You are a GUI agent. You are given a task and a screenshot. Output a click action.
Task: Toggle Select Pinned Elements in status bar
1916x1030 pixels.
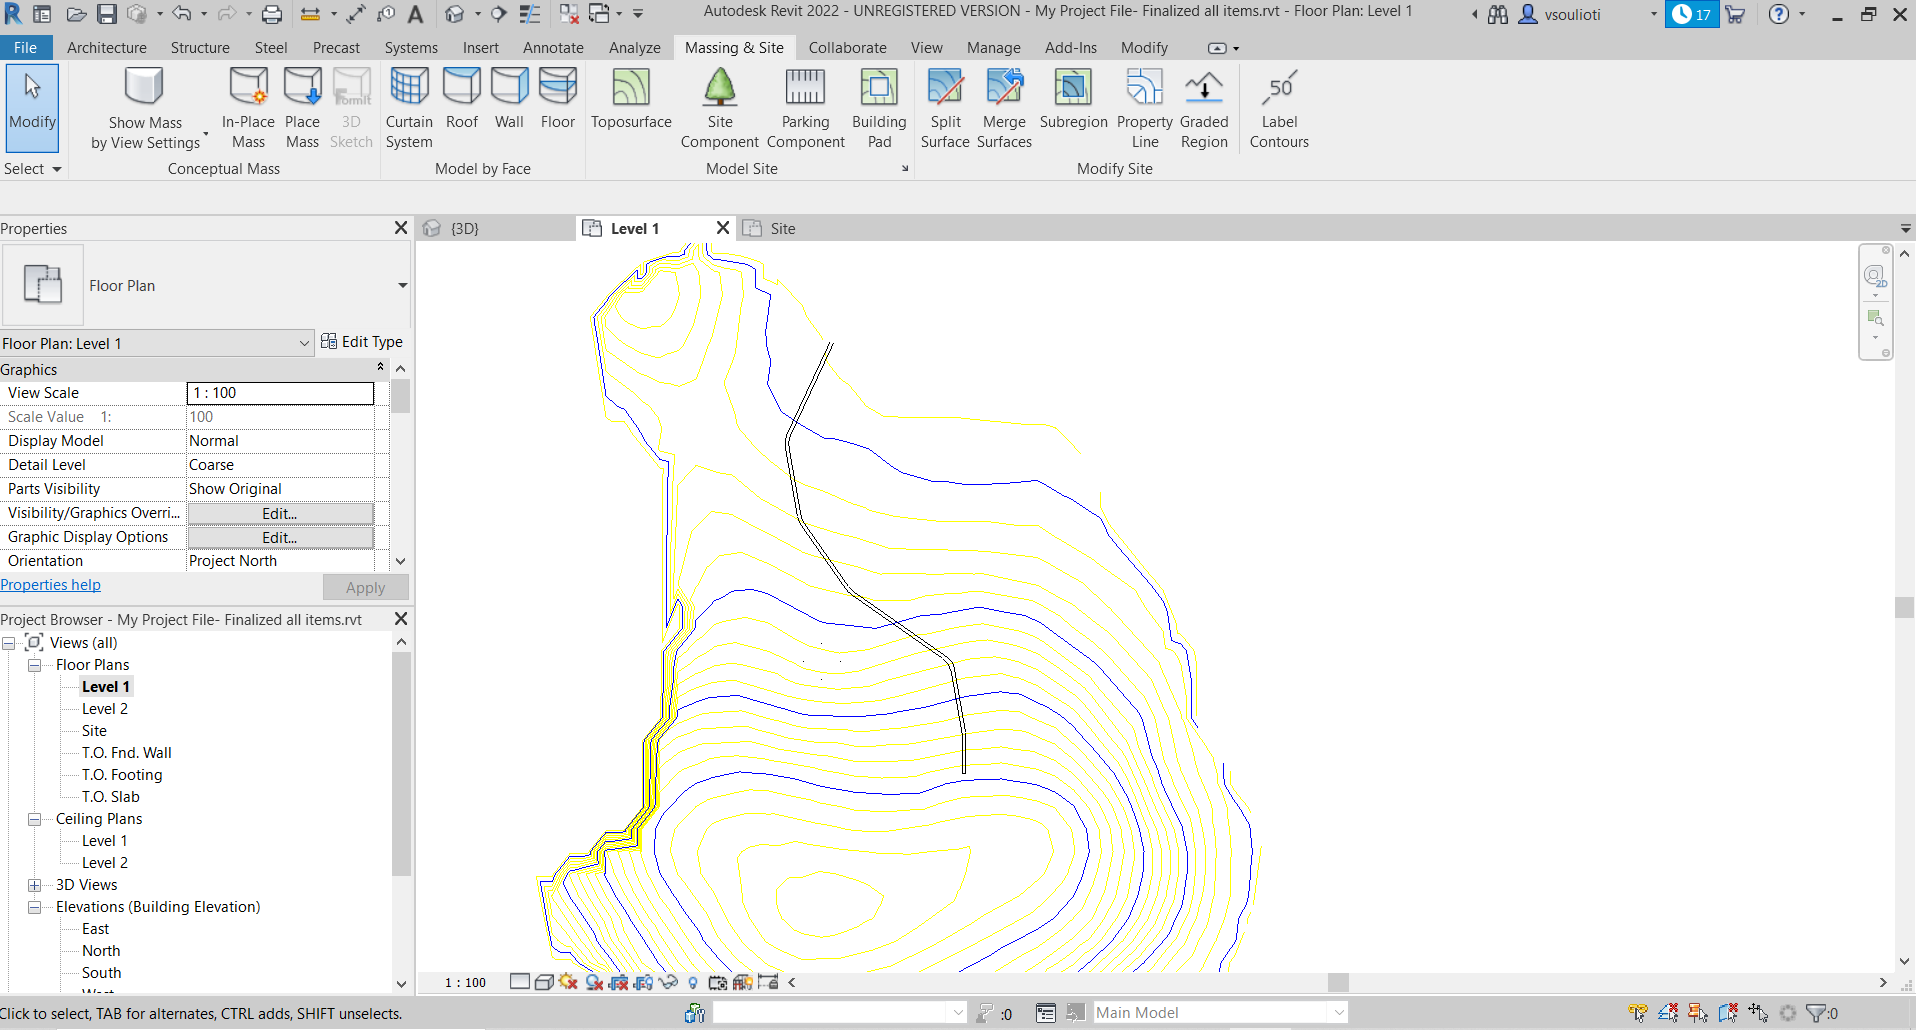[x=1698, y=1013]
